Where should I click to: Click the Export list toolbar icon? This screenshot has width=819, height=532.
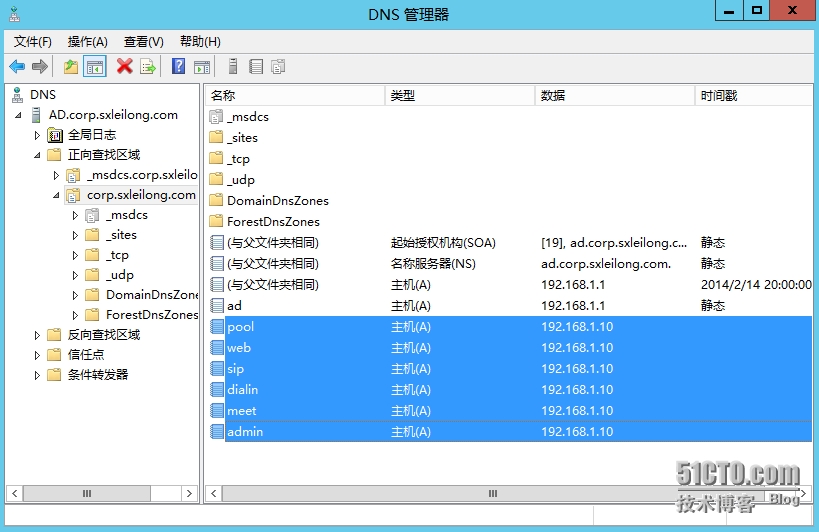[148, 66]
